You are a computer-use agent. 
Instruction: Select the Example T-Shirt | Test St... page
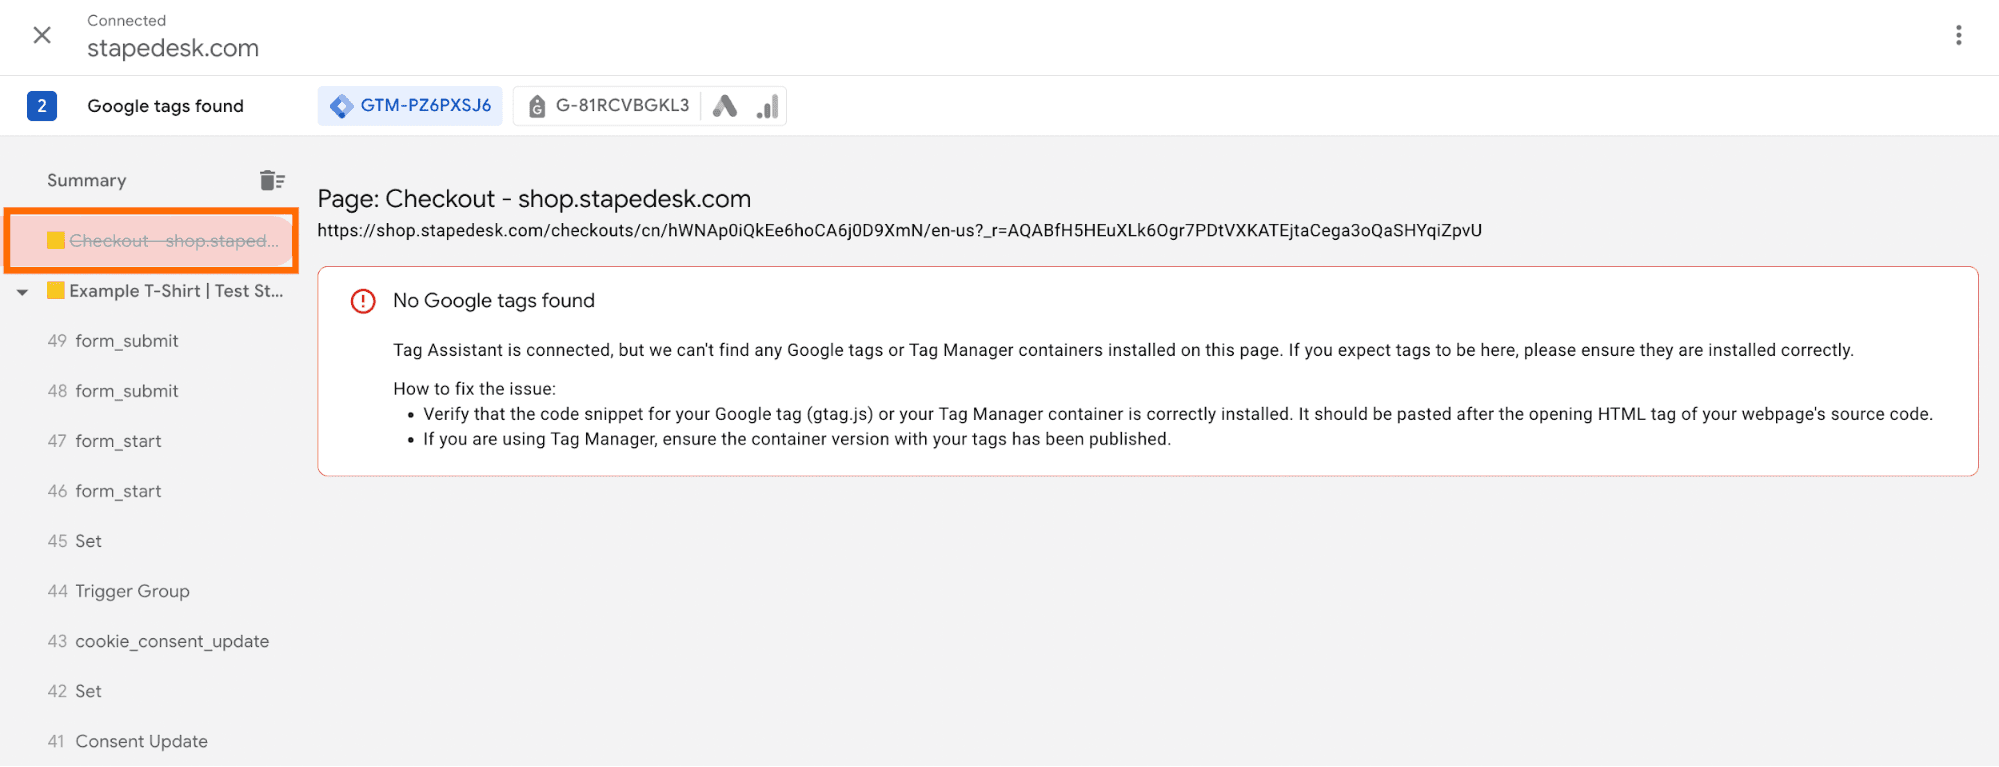tap(176, 291)
